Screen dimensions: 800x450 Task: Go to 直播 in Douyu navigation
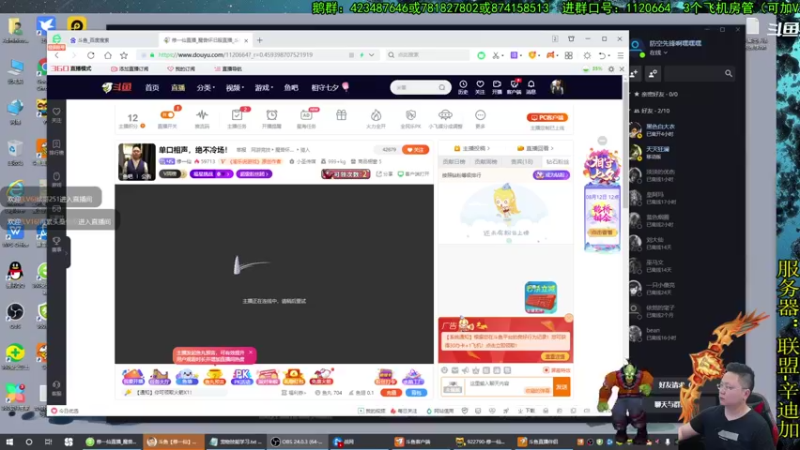(x=178, y=88)
